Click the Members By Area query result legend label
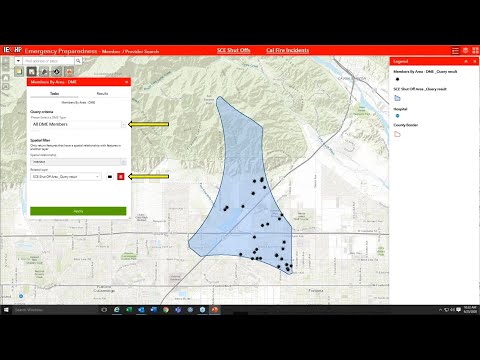480x360 pixels. tap(425, 72)
